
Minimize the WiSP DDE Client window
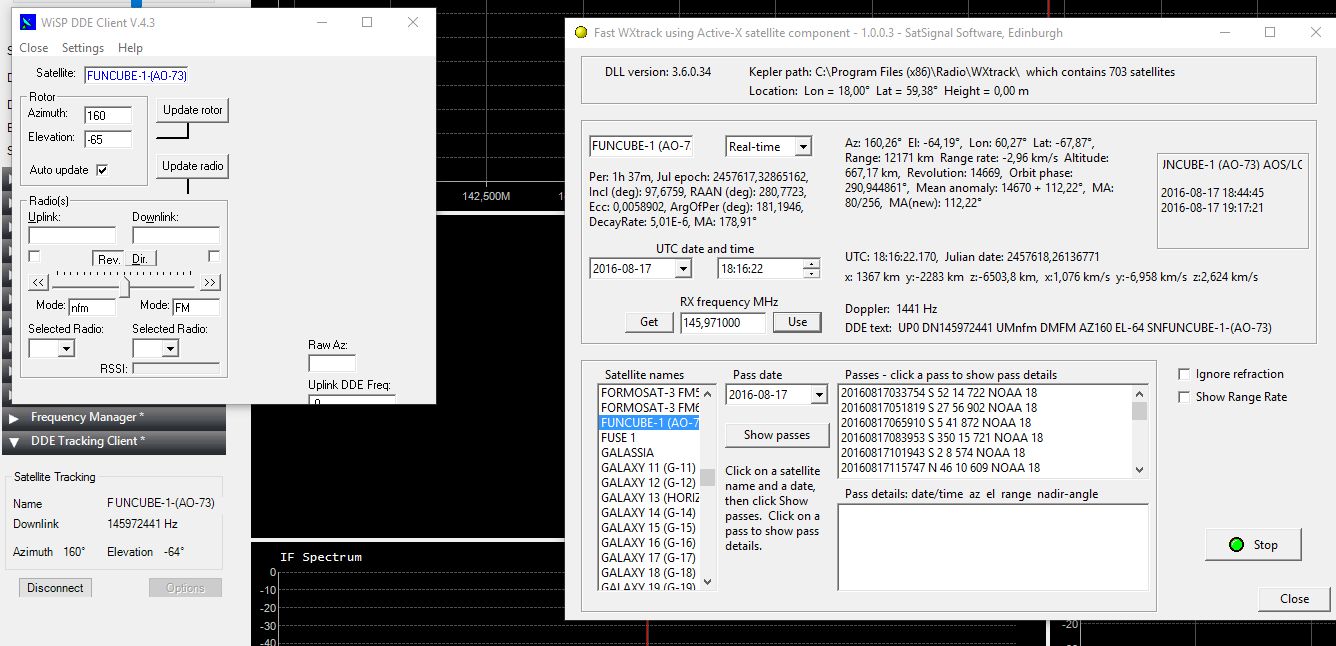(320, 22)
